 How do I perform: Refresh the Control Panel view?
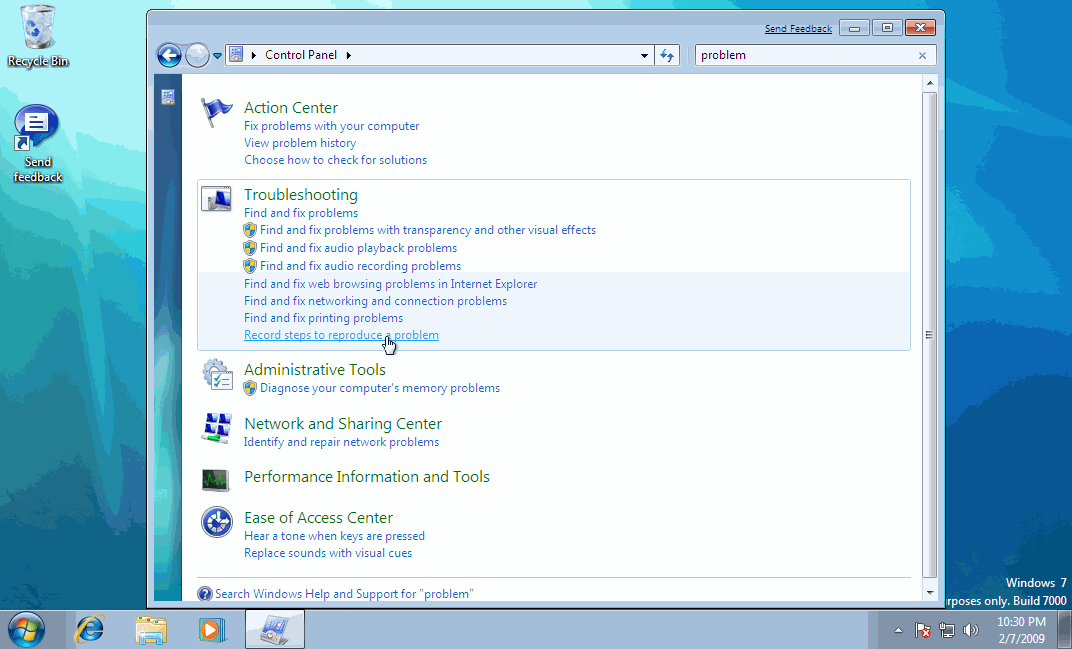coord(667,55)
